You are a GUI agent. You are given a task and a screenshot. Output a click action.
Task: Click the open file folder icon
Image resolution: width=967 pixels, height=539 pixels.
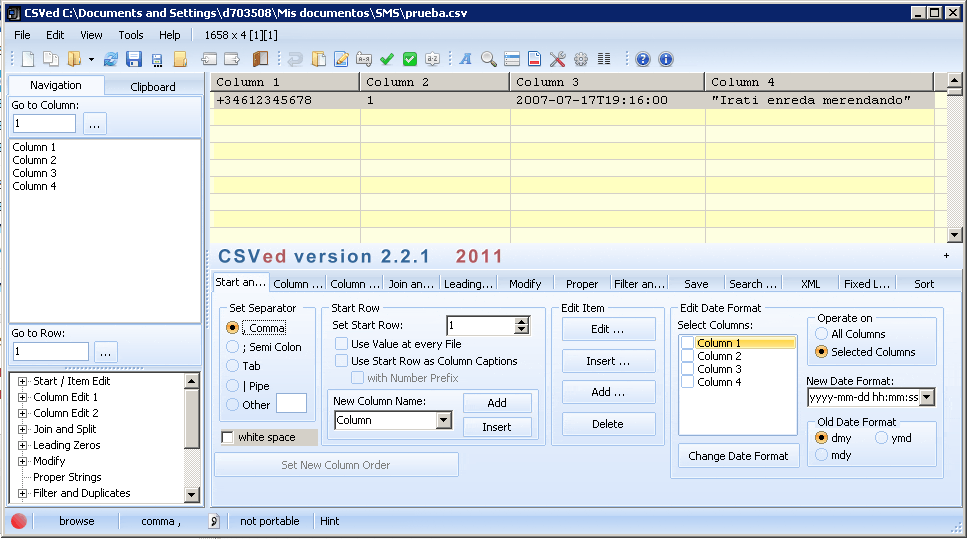coord(74,59)
